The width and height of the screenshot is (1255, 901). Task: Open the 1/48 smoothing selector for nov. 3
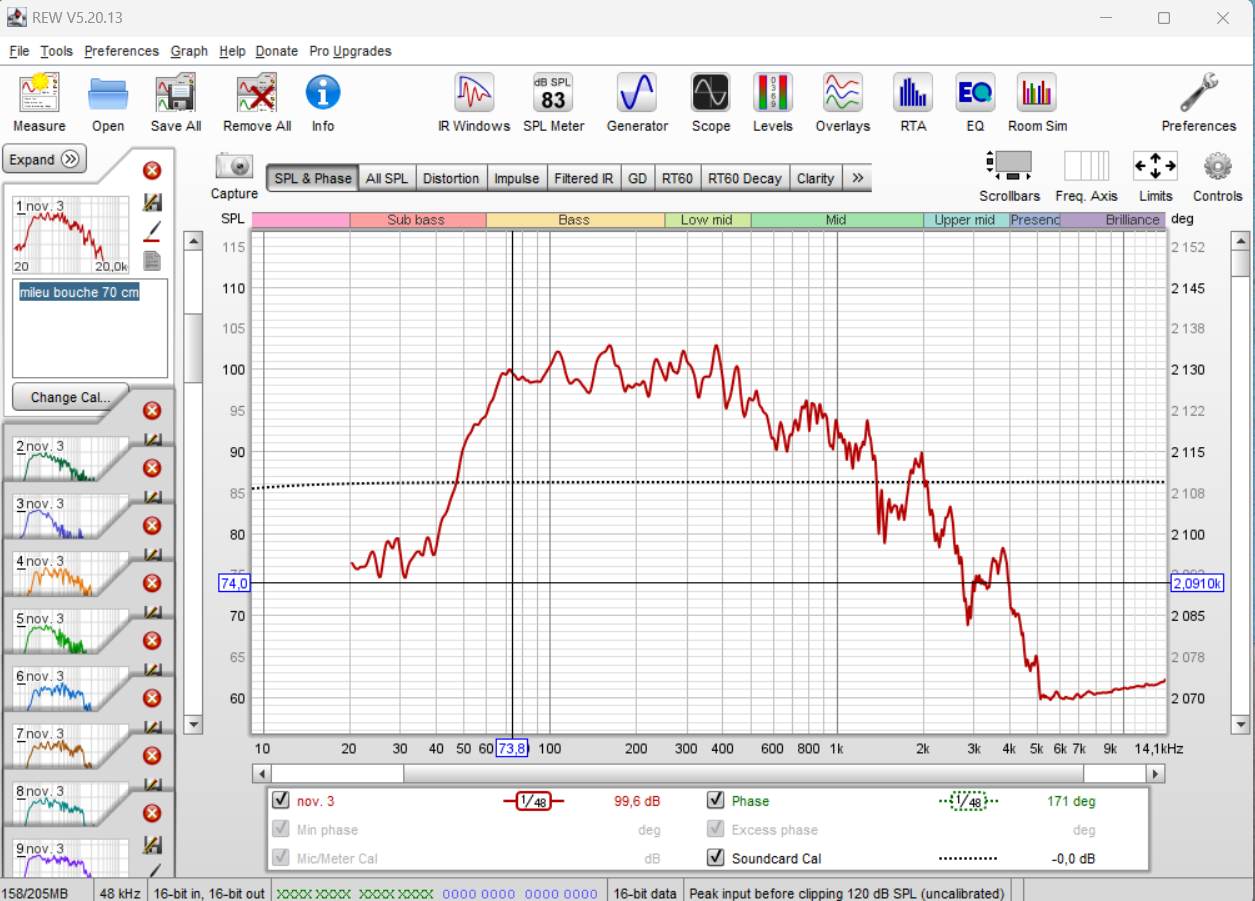tap(534, 801)
